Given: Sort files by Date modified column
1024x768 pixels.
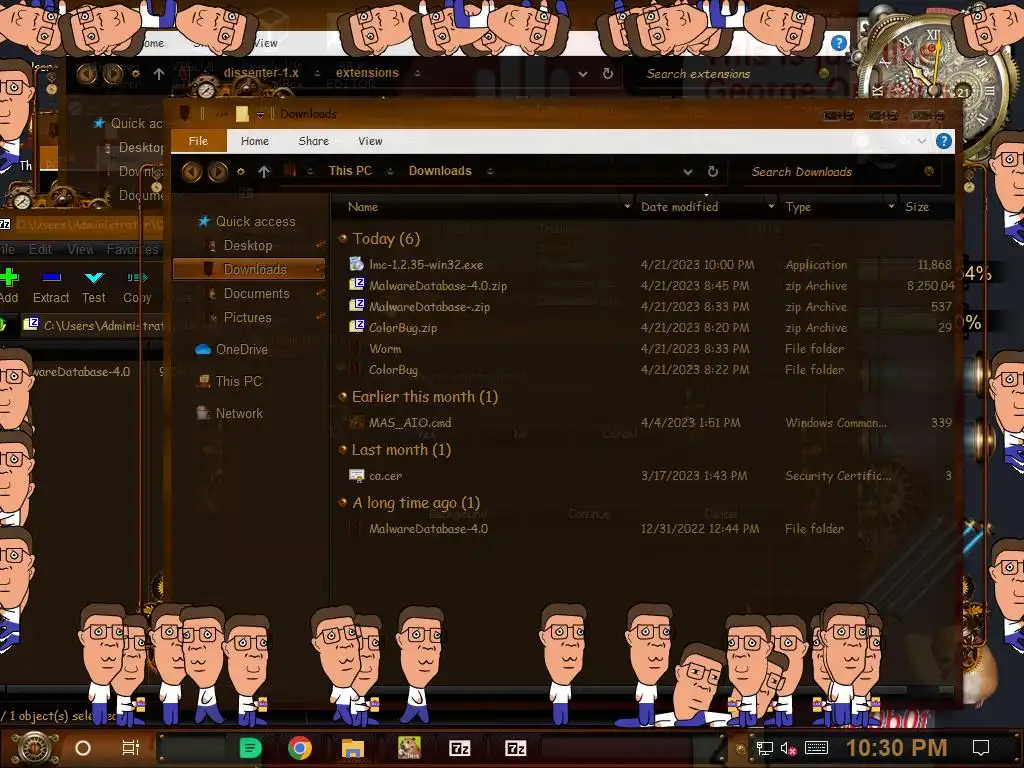Looking at the screenshot, I should click(679, 207).
